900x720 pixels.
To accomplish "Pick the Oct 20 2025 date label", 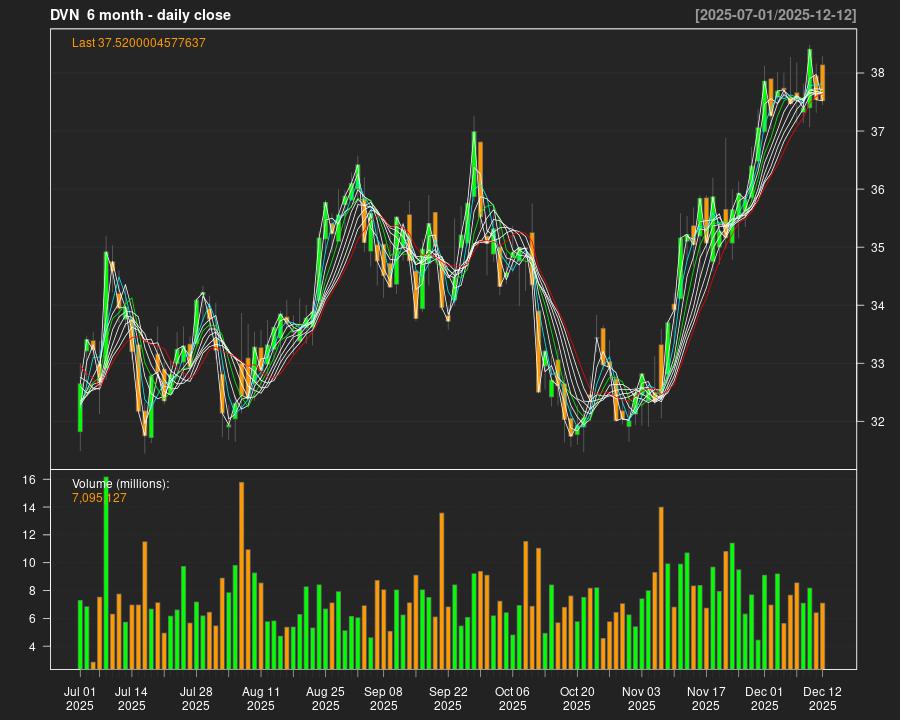I will (577, 698).
